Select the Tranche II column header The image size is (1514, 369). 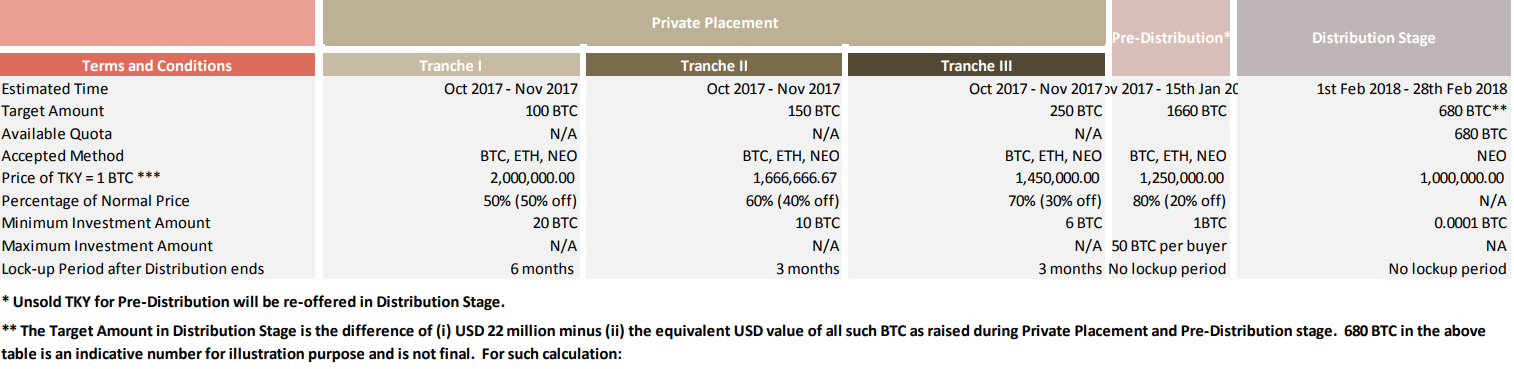713,66
